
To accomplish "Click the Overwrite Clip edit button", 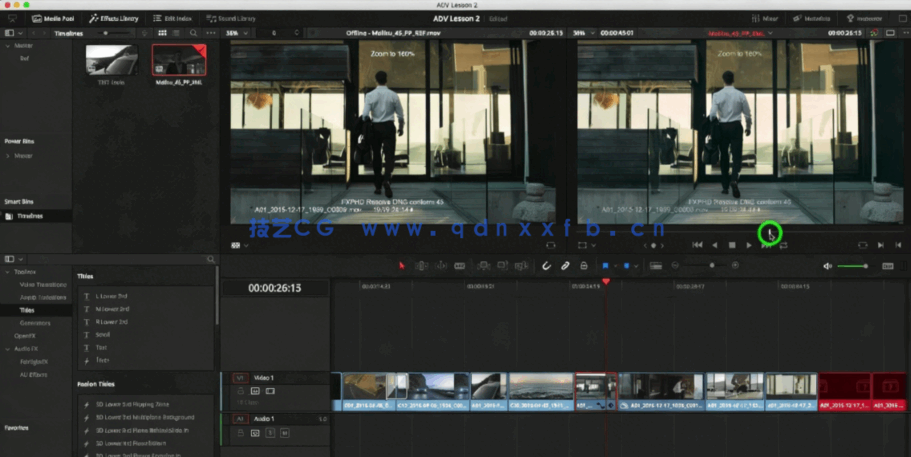I will click(503, 265).
